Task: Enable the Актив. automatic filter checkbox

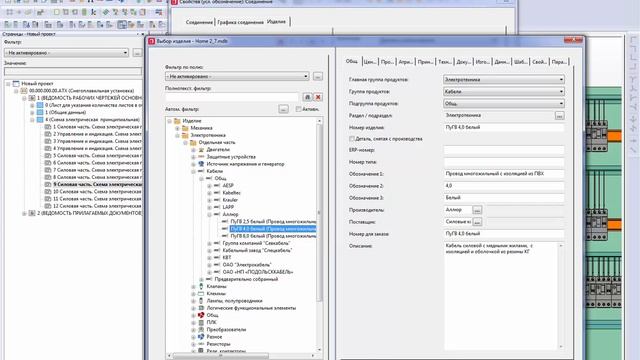Action: click(298, 109)
